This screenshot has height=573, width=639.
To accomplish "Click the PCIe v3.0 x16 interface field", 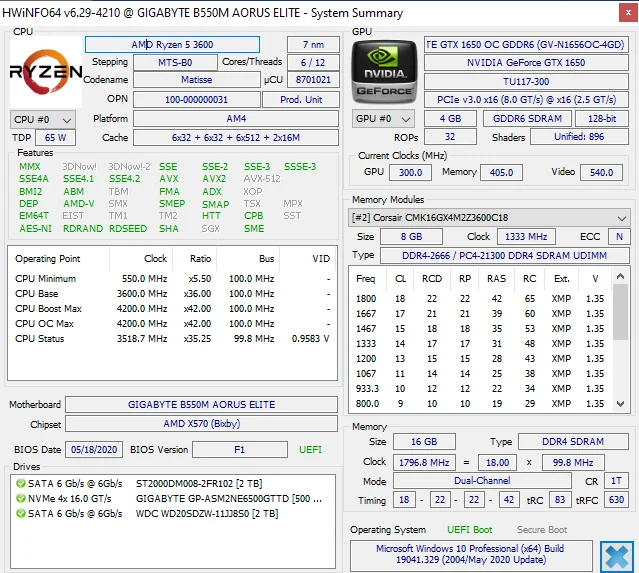I will coord(526,100).
